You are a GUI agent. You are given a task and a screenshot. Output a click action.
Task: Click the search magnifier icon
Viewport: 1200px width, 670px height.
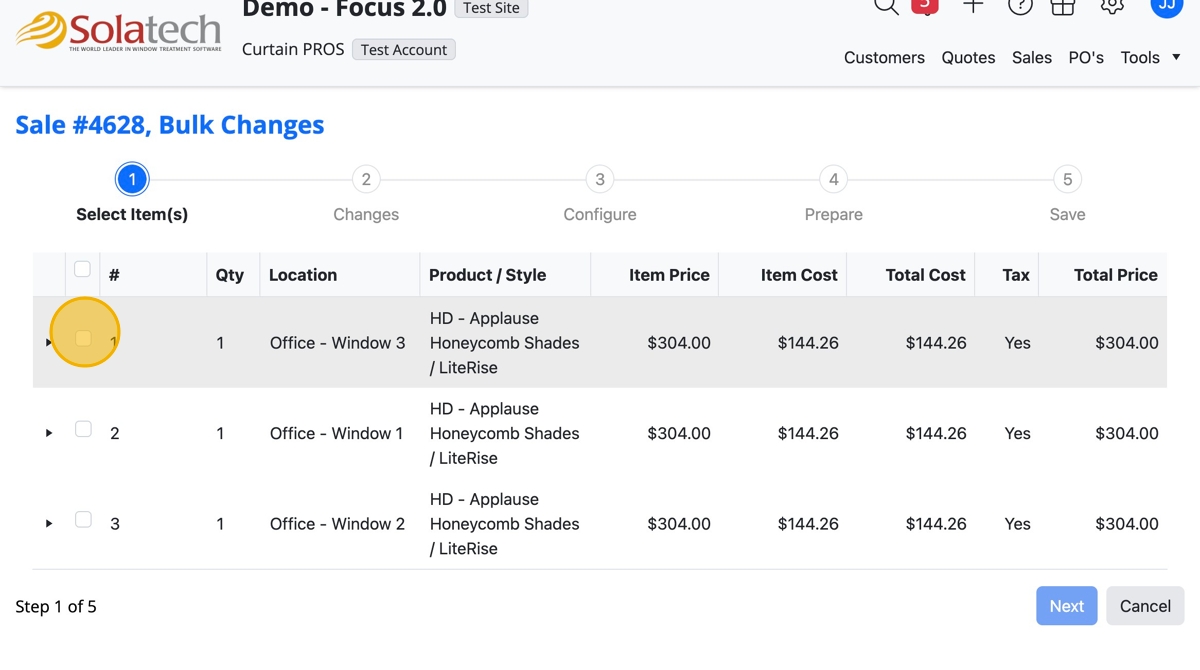click(886, 6)
